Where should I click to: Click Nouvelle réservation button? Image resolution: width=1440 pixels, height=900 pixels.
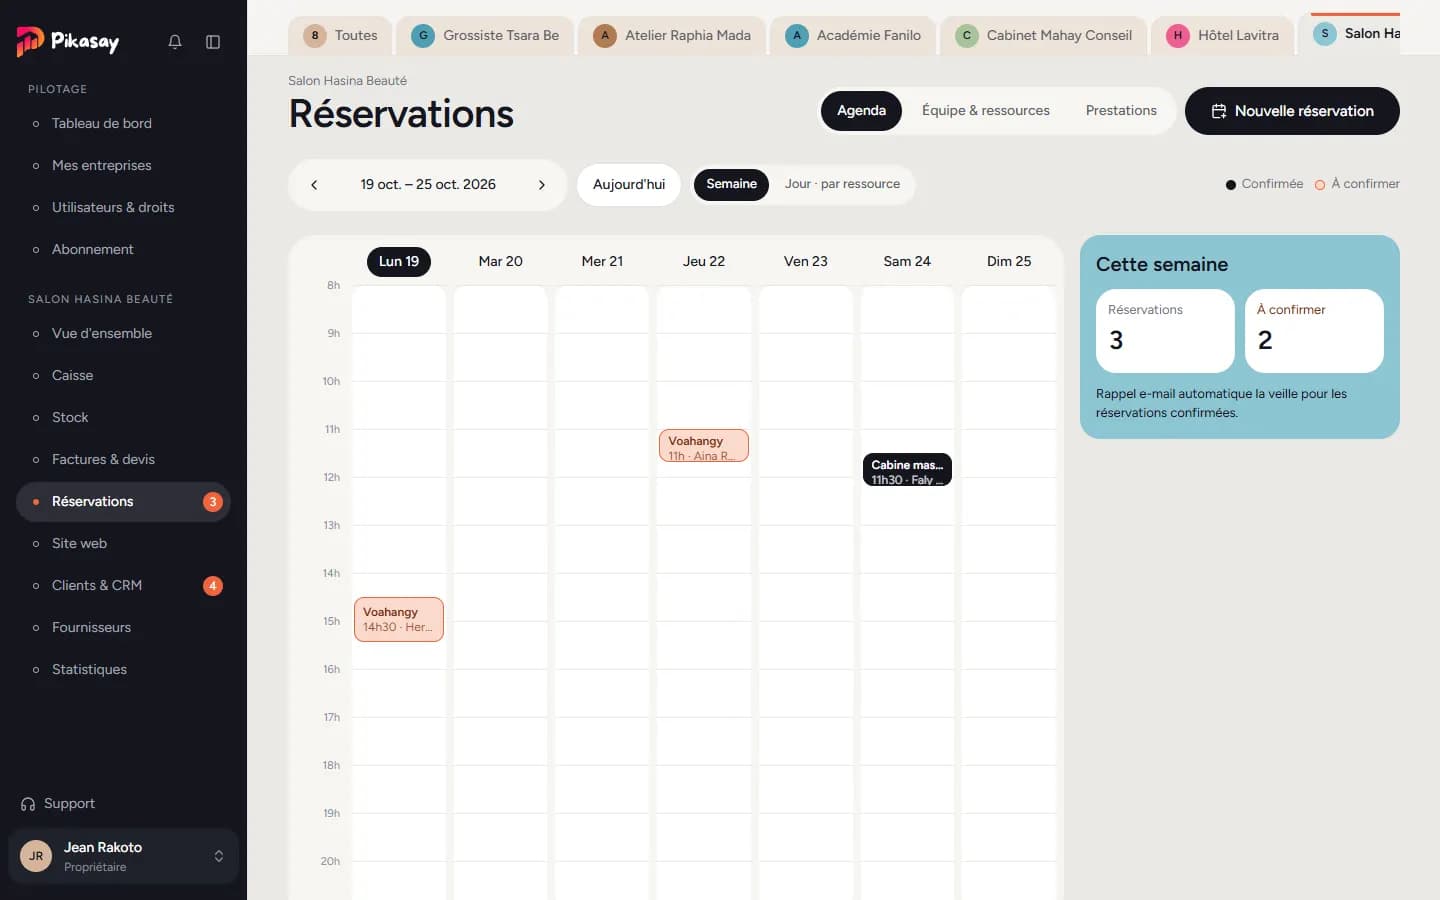click(x=1292, y=111)
